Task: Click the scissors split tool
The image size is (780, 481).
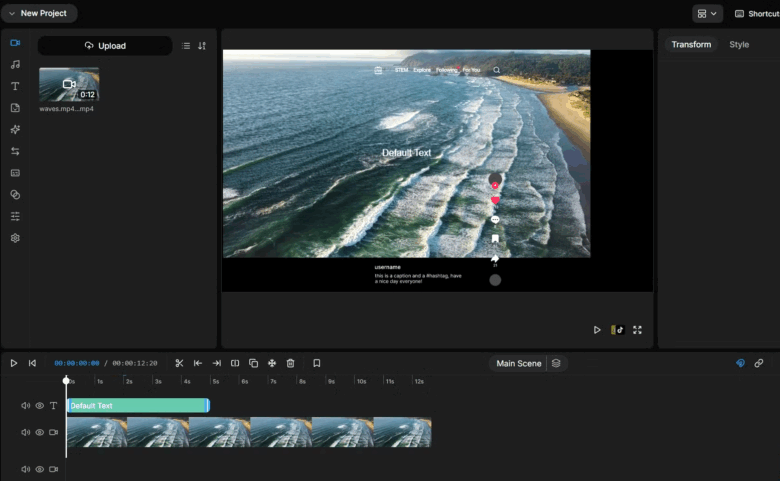Action: click(179, 363)
